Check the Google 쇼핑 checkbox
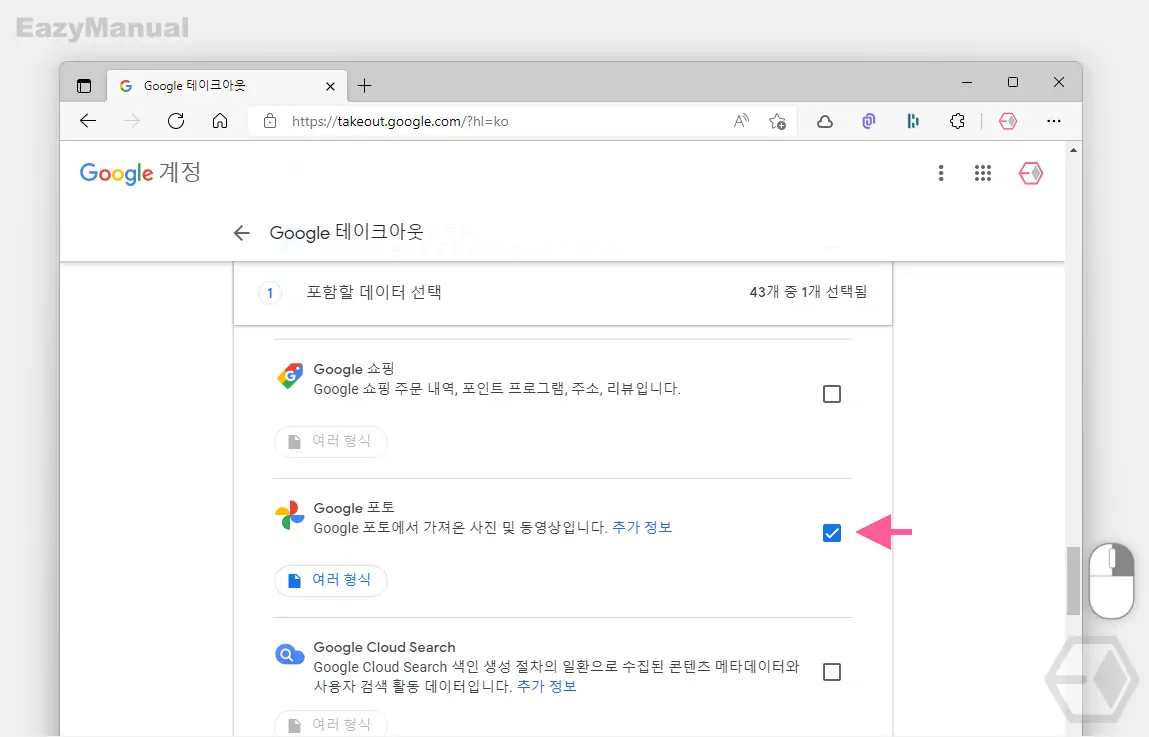Screen dimensions: 1149x737 [832, 394]
